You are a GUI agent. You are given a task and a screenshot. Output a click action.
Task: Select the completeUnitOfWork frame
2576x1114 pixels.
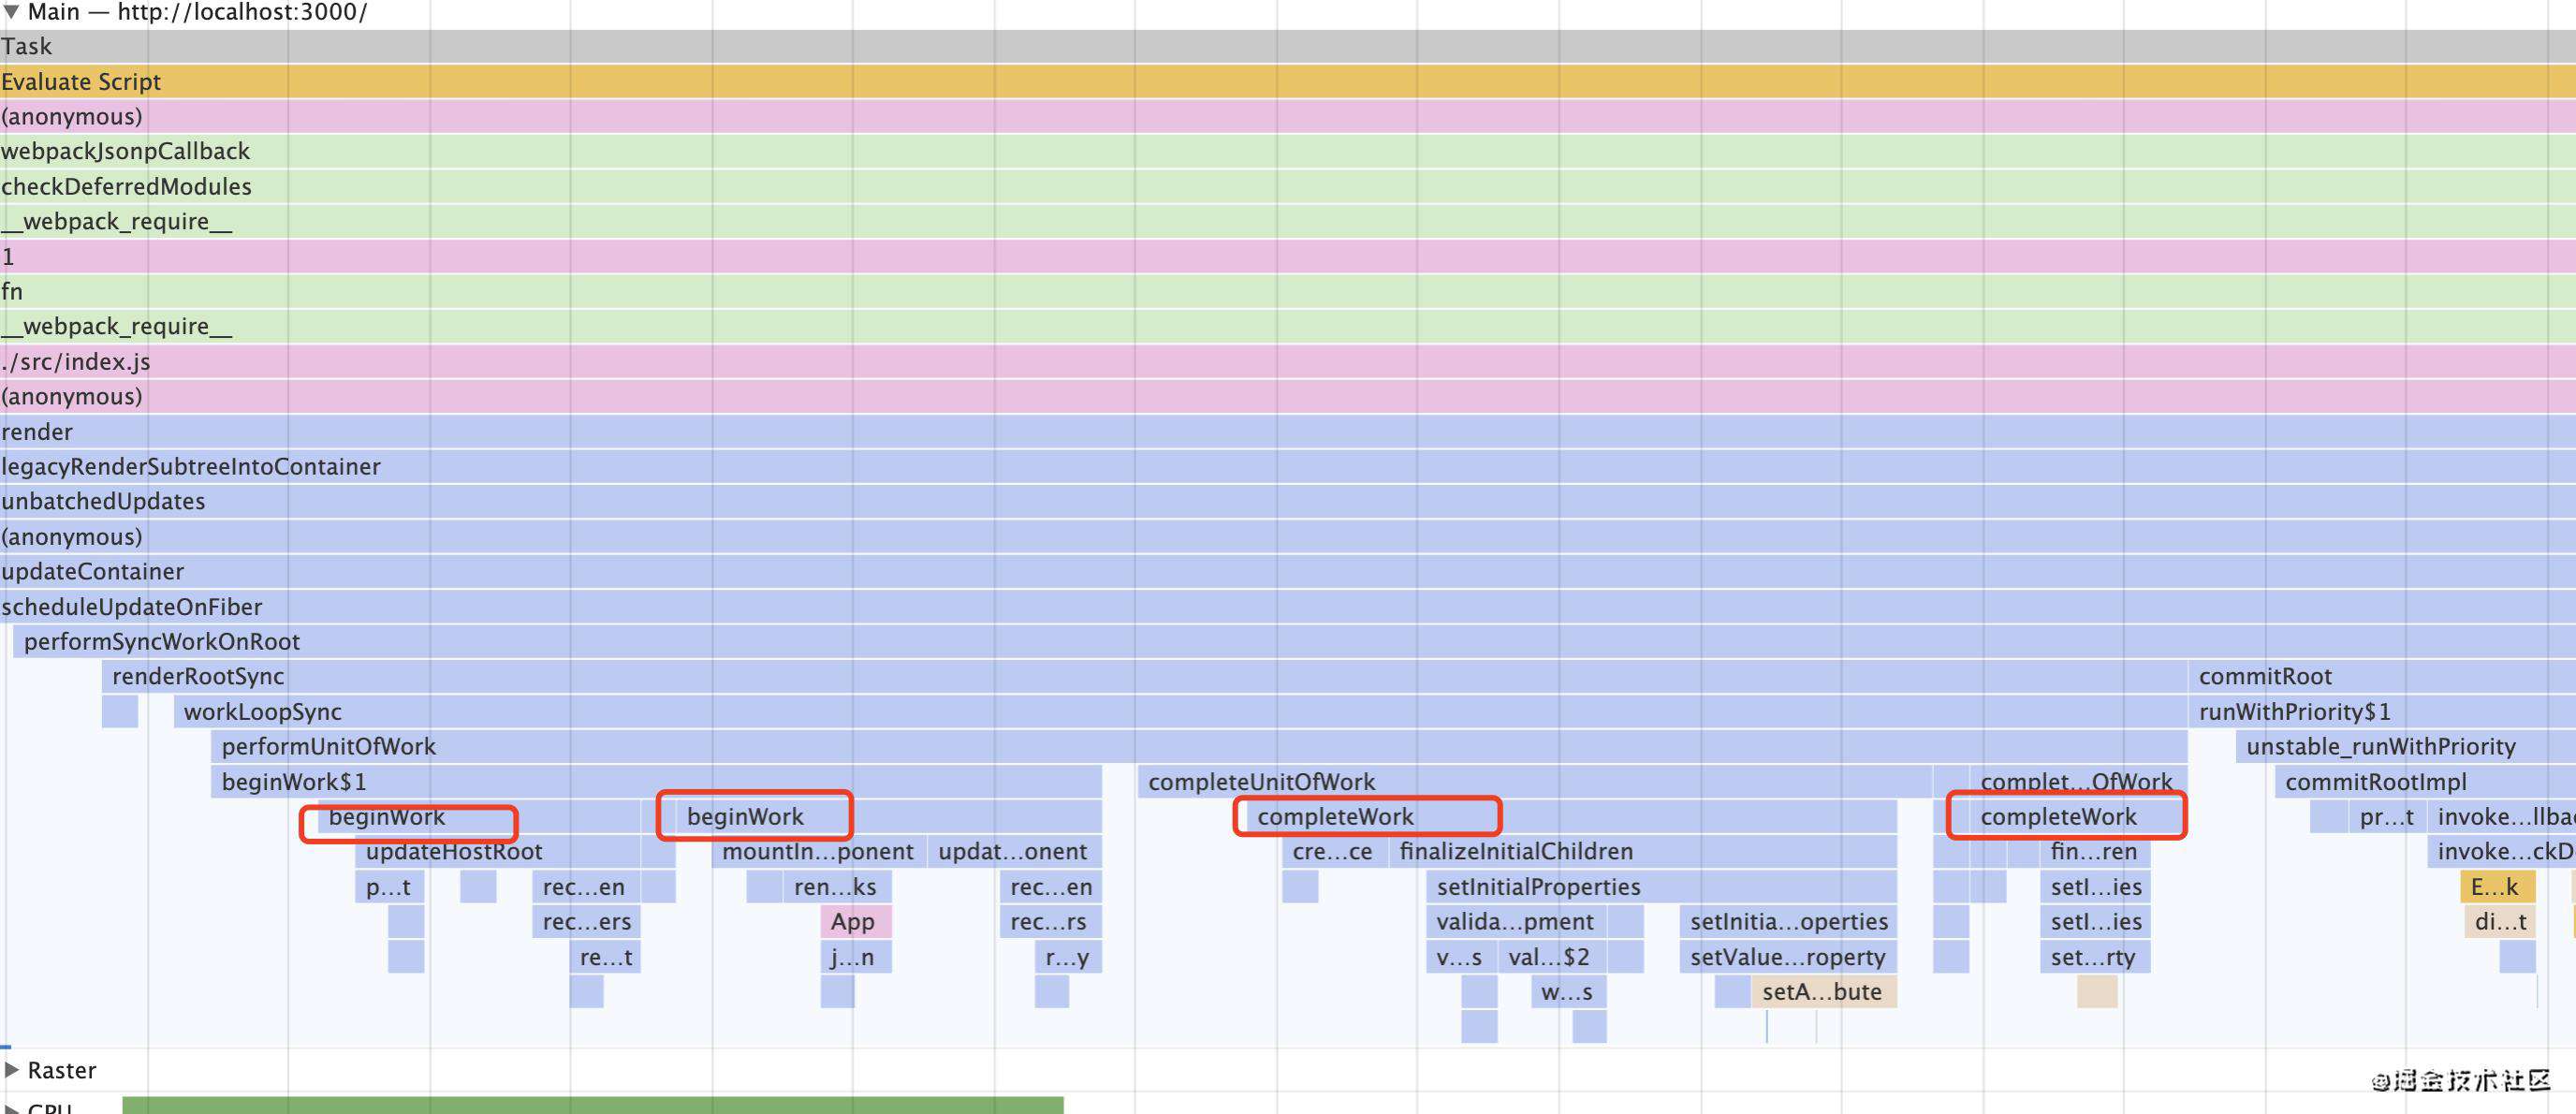(1534, 782)
